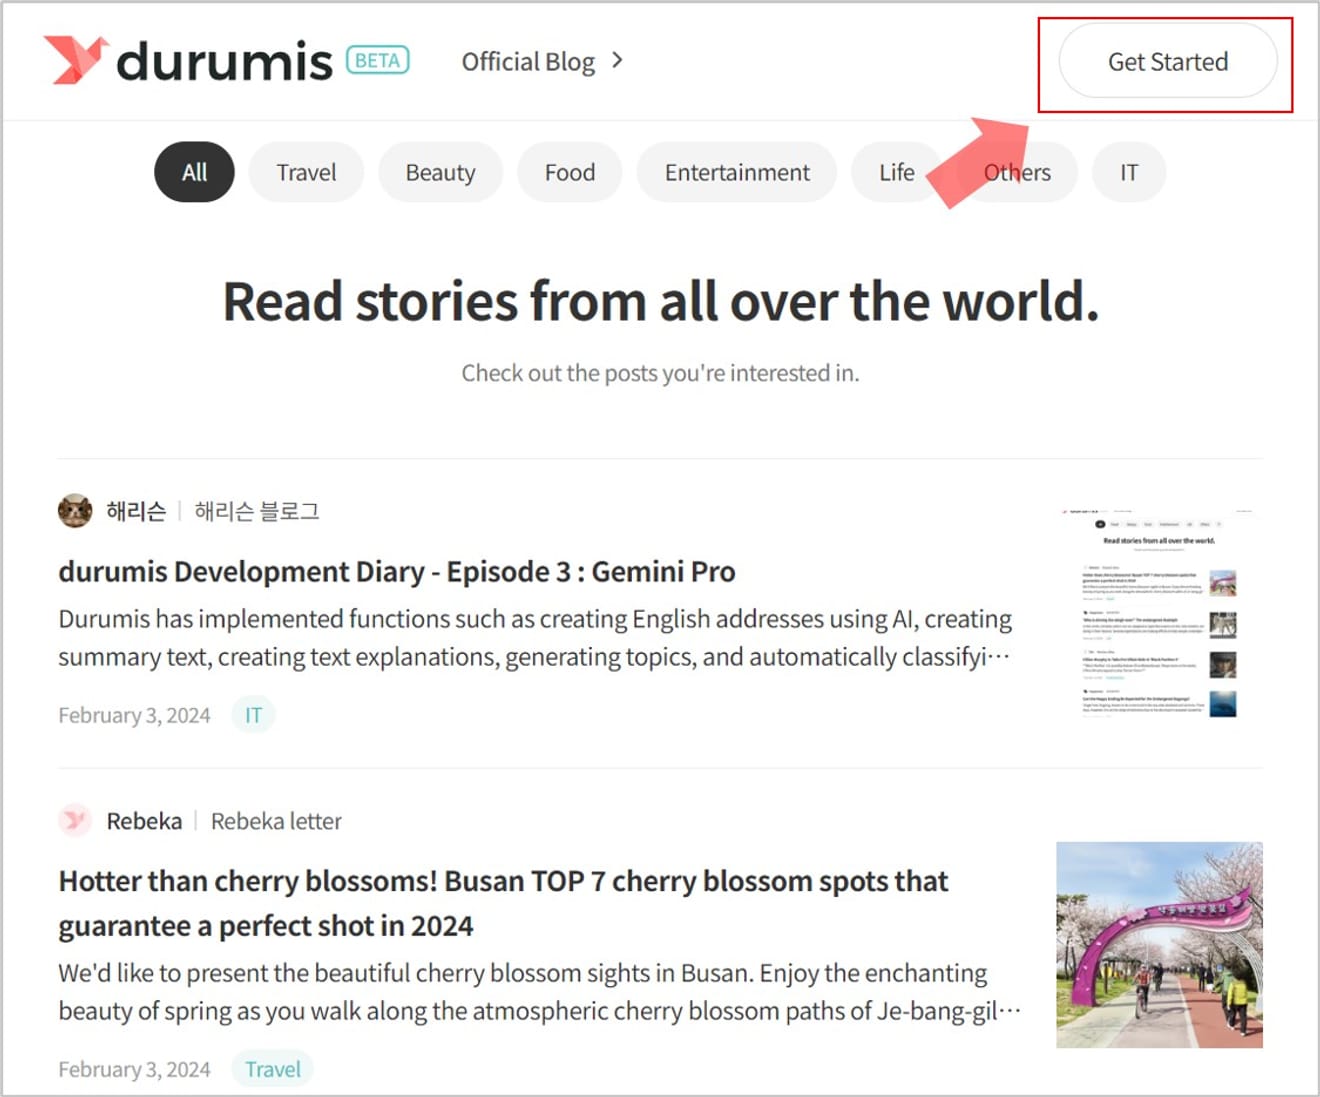Open the 해리슨 블로그 blog link

click(x=257, y=511)
